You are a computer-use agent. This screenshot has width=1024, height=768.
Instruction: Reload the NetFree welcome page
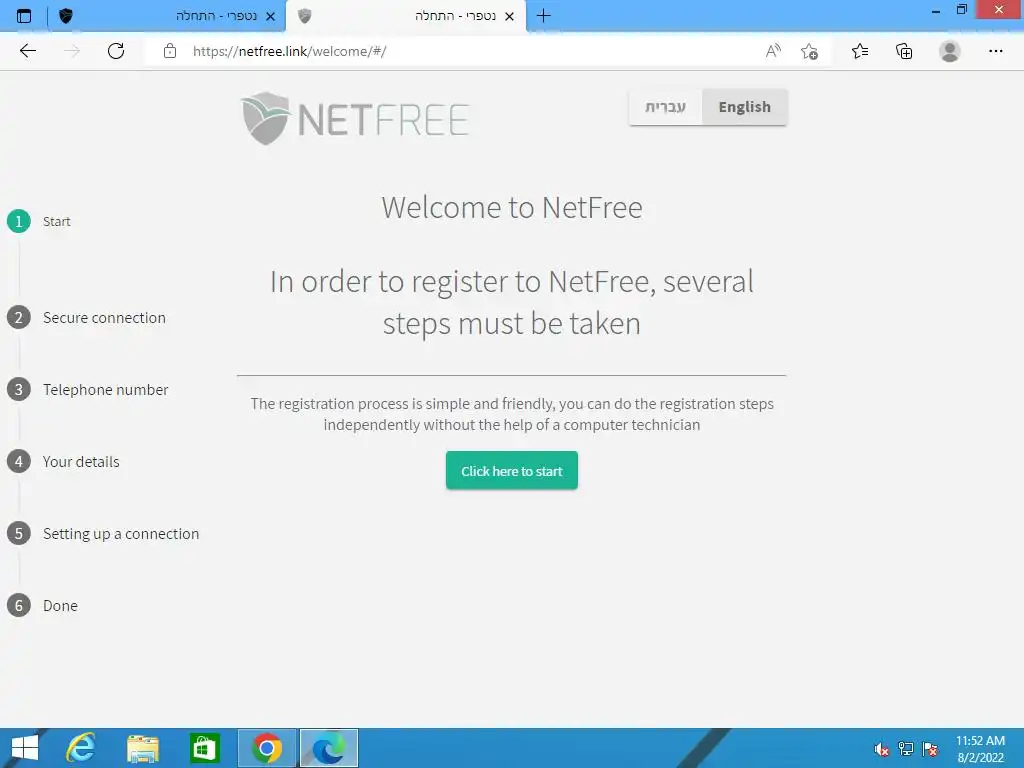click(x=116, y=51)
